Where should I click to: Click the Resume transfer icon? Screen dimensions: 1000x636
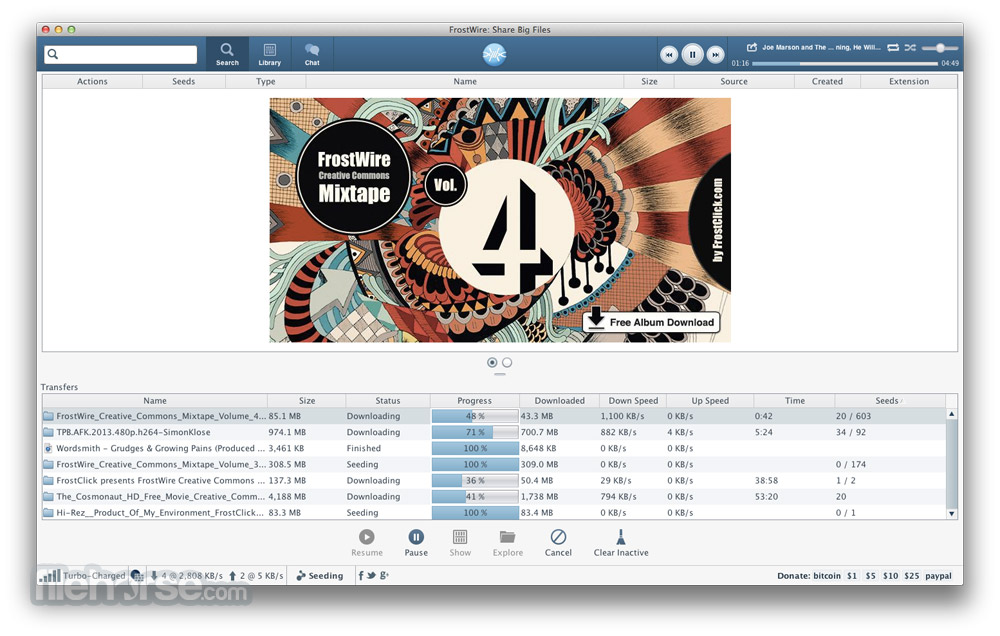(x=367, y=536)
